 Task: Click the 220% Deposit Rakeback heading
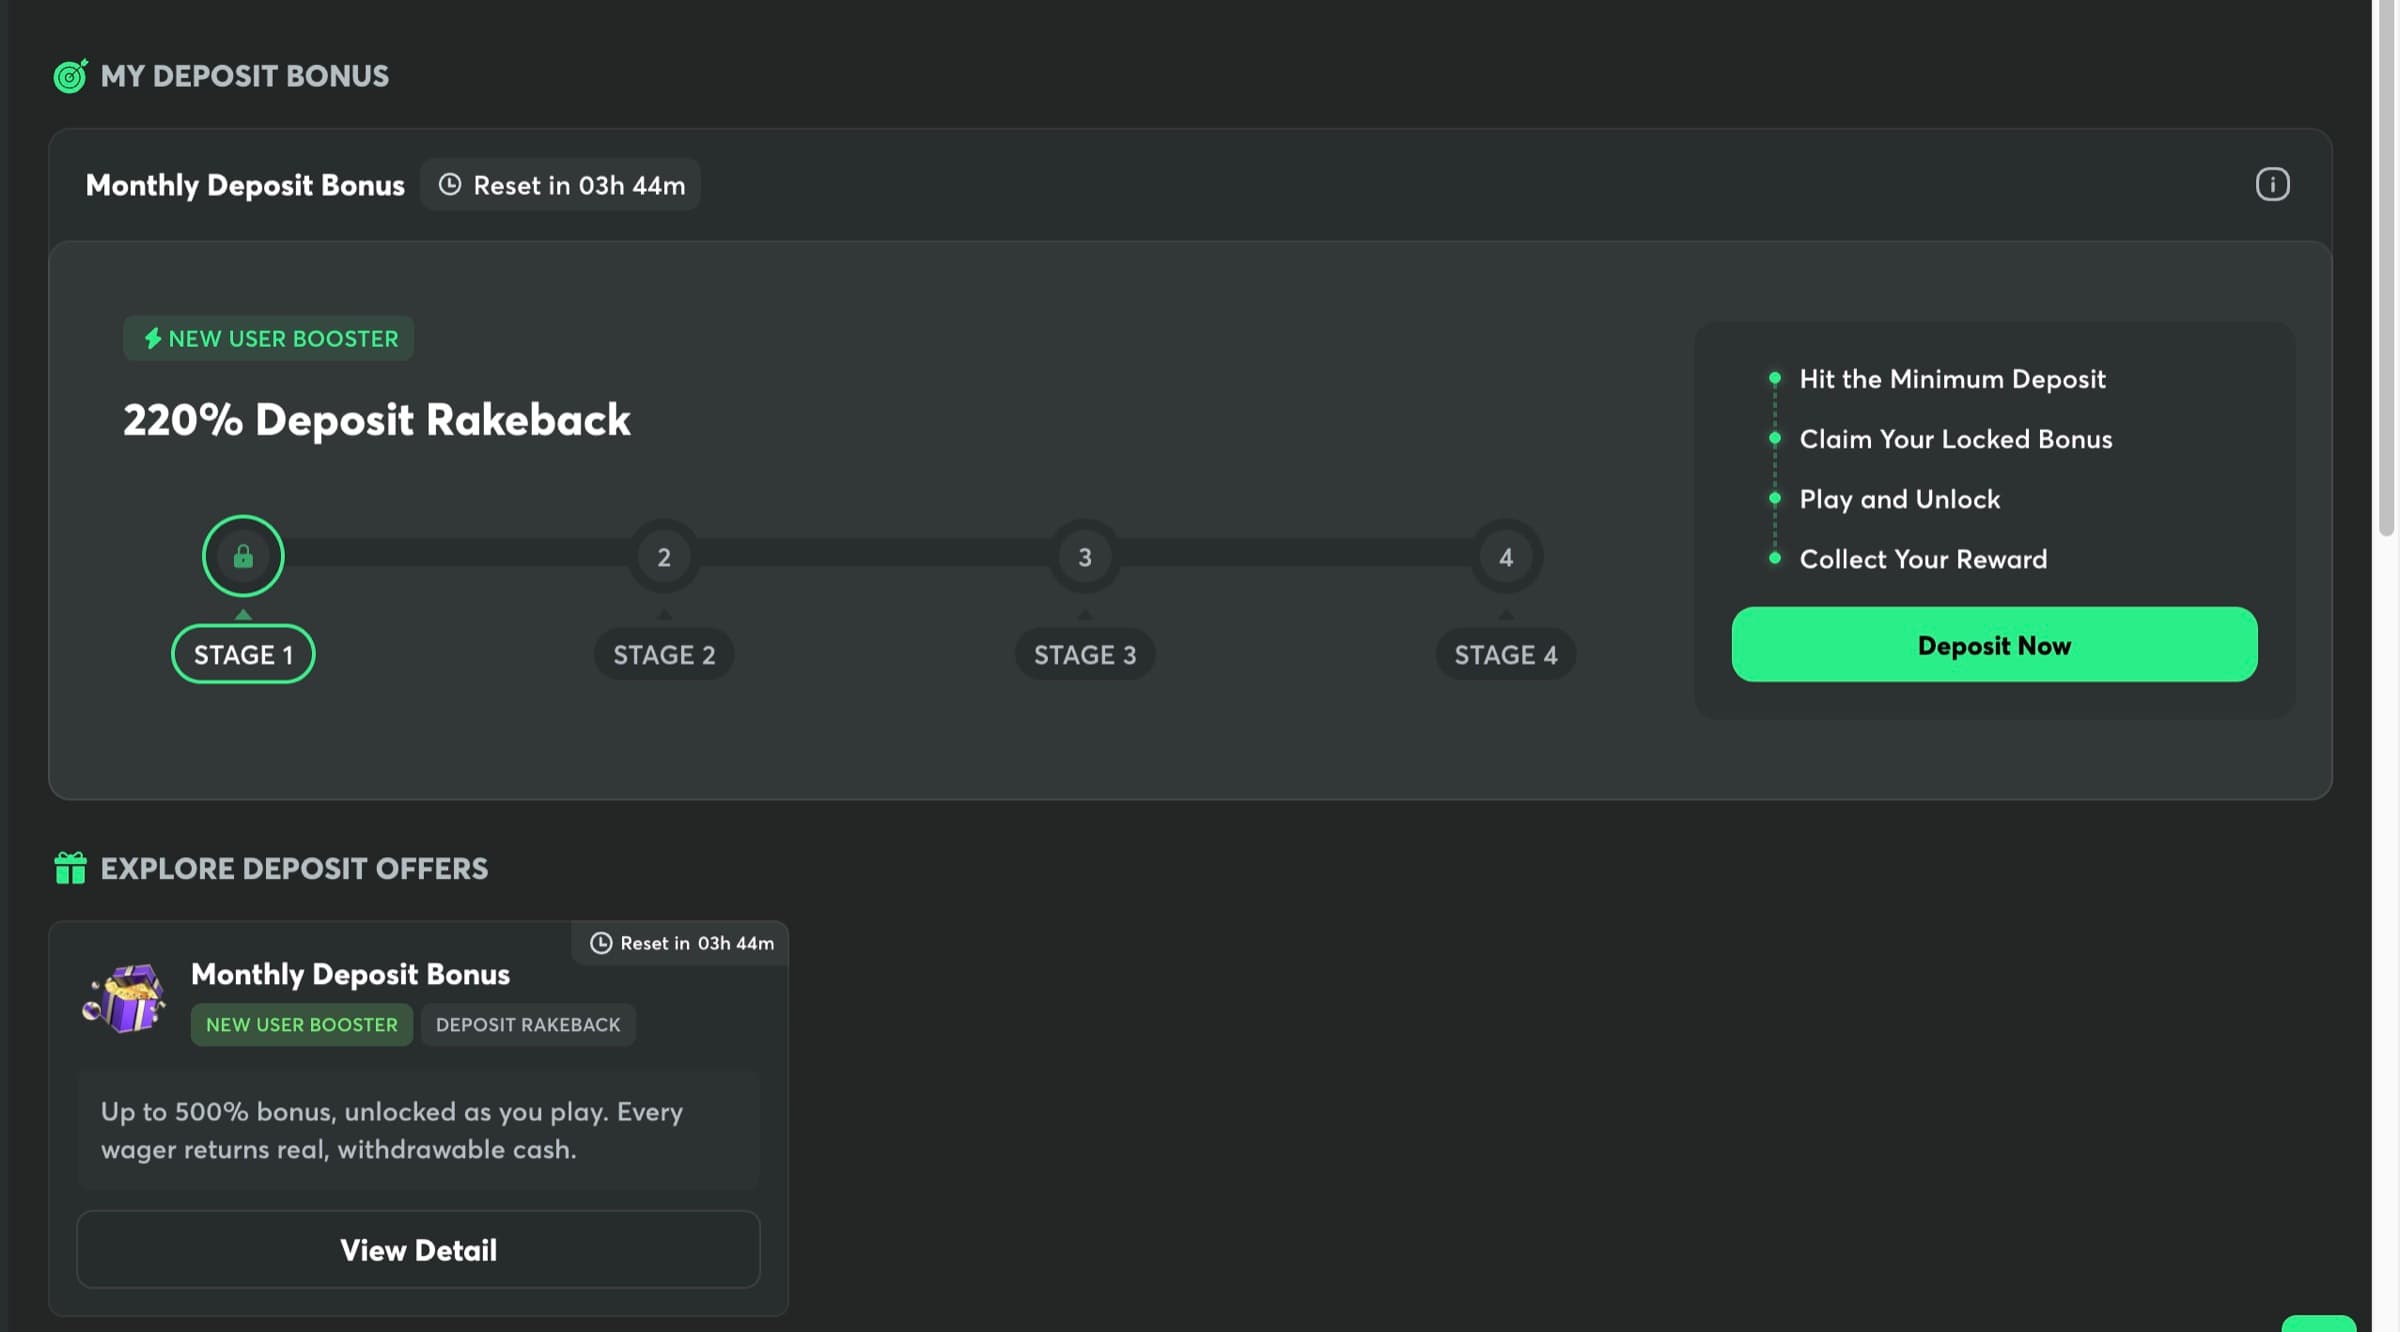point(376,420)
